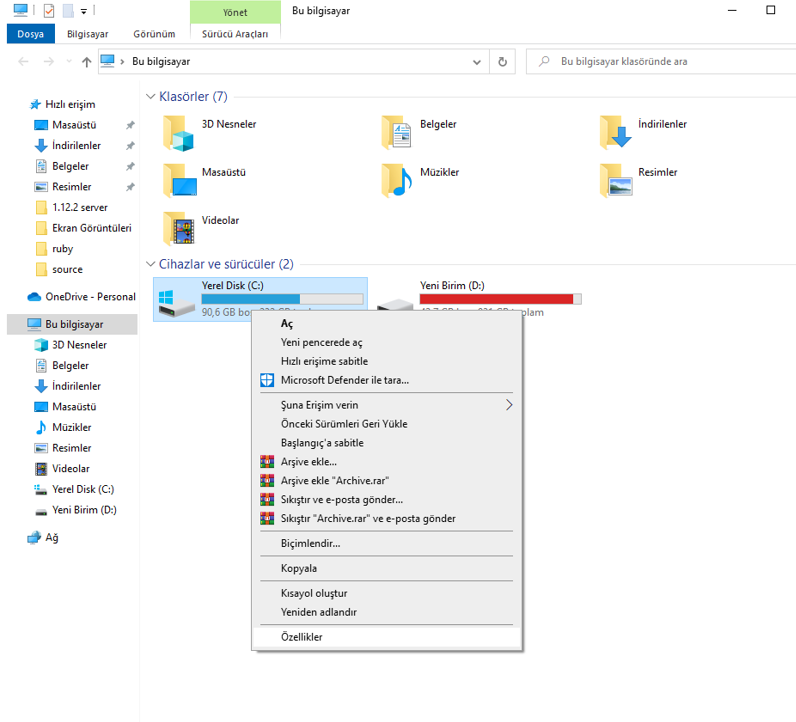This screenshot has height=722, width=796.
Task: Select Yerel Disk (C:) in sidebar
Action: click(x=72, y=489)
